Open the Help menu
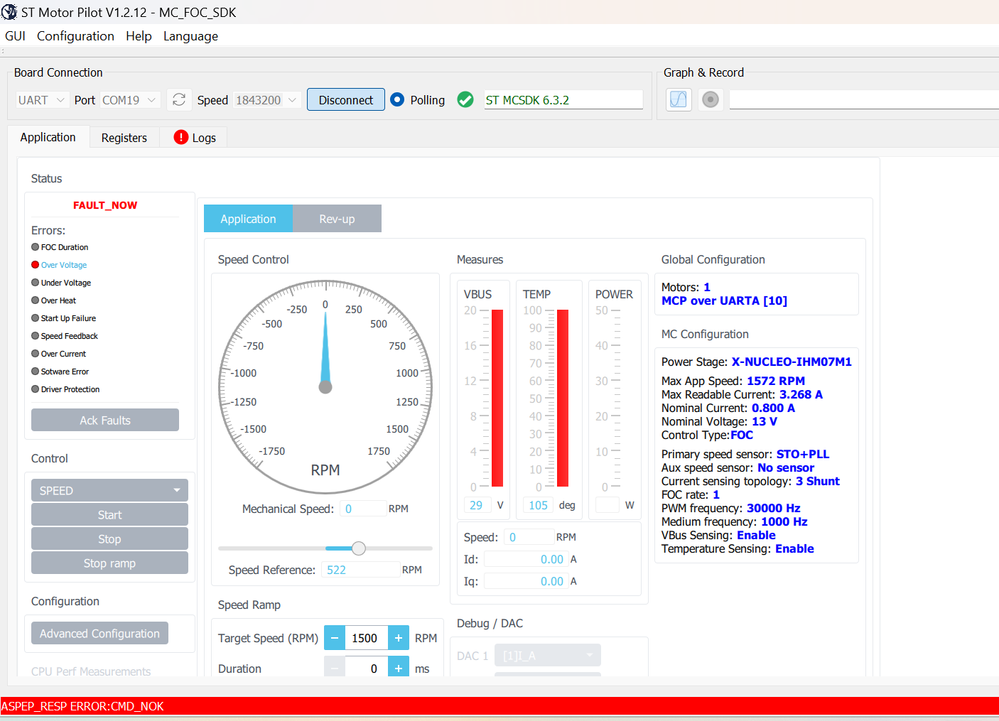 (x=138, y=36)
